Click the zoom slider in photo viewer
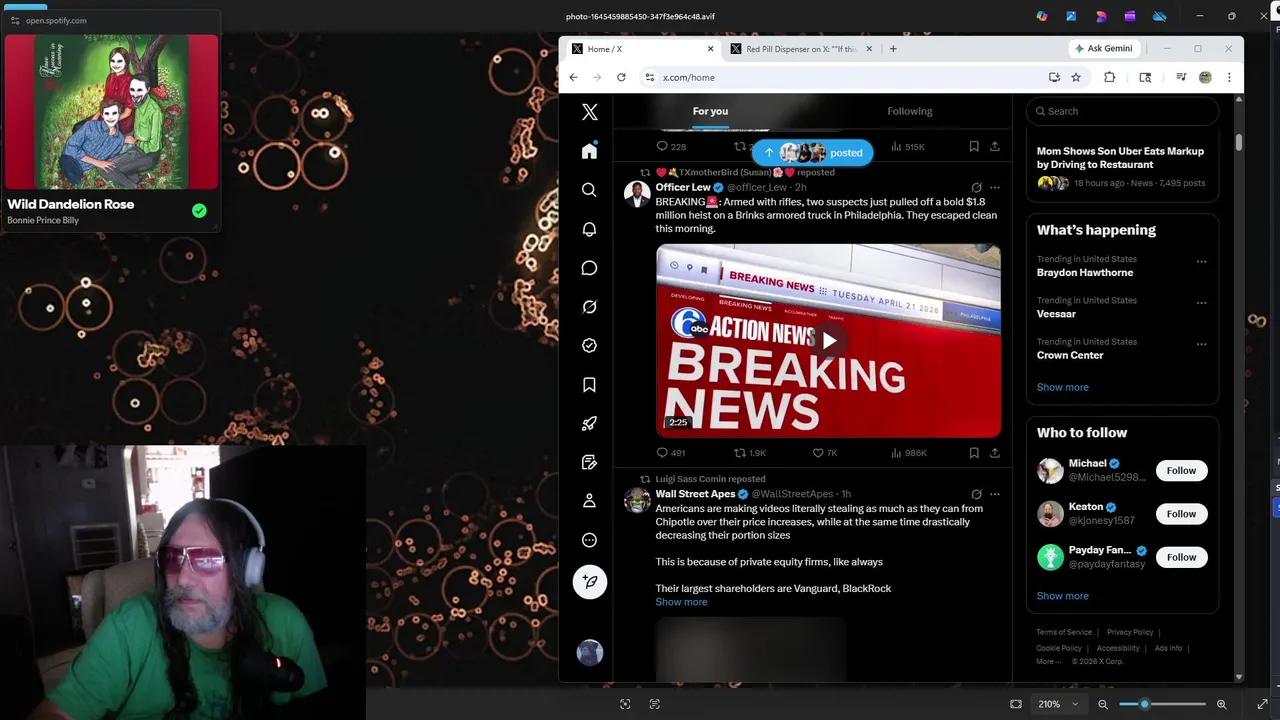 tap(1161, 704)
